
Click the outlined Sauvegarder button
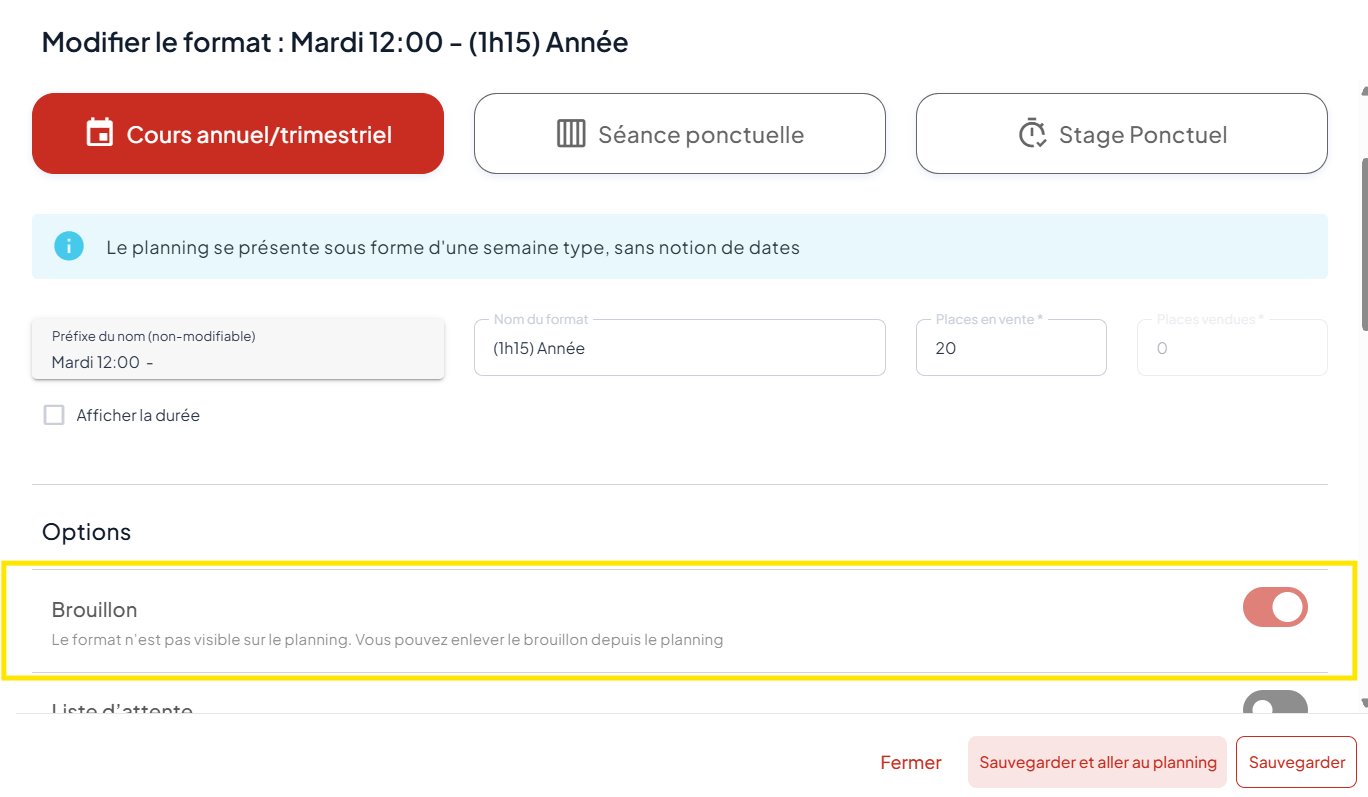[1296, 762]
